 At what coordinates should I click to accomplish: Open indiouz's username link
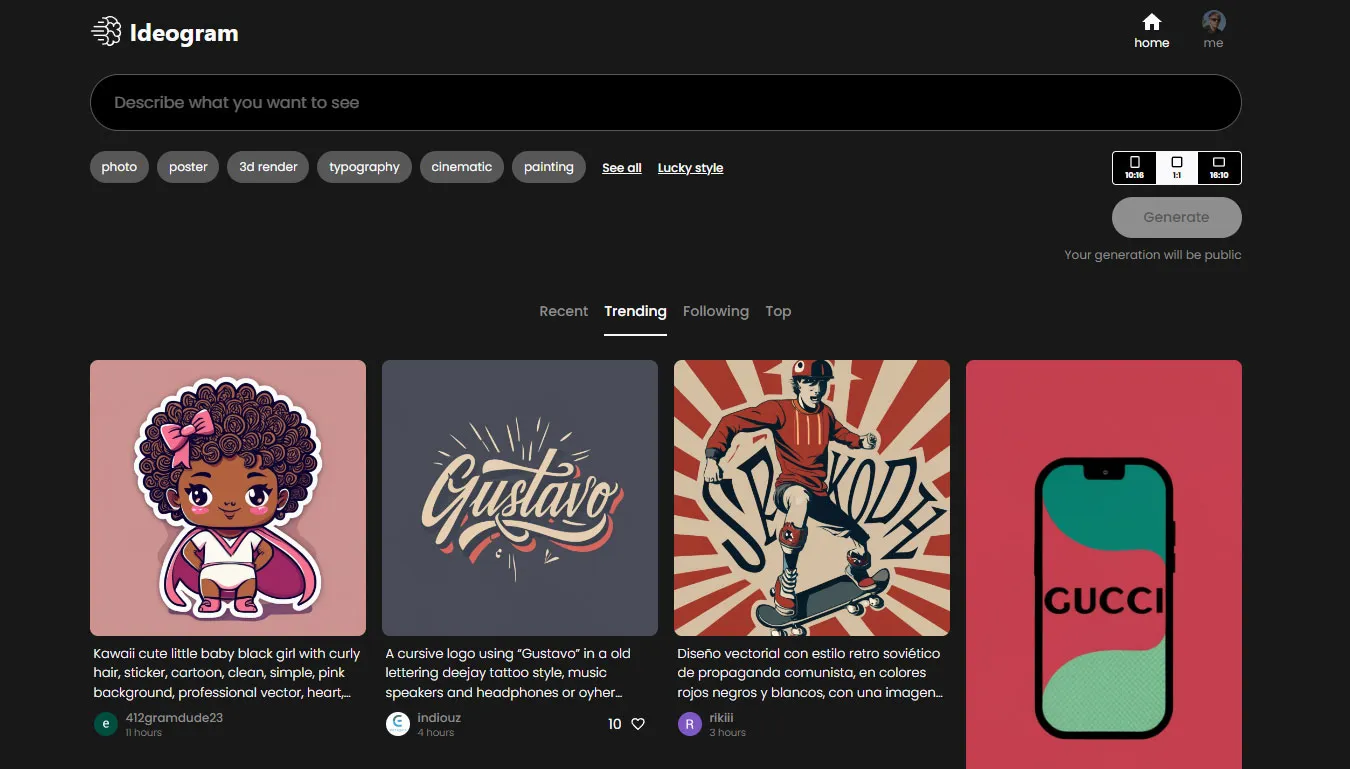(x=439, y=718)
